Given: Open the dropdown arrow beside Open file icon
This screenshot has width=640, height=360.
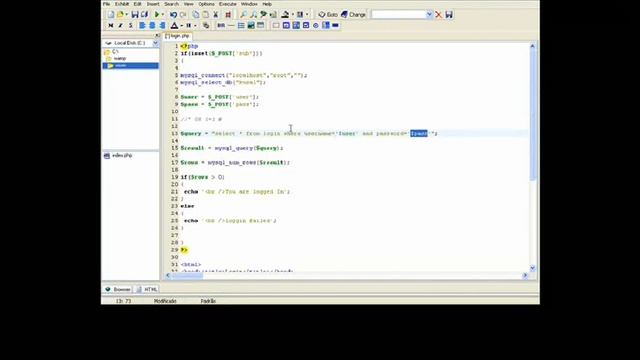Looking at the screenshot, I should click(126, 15).
